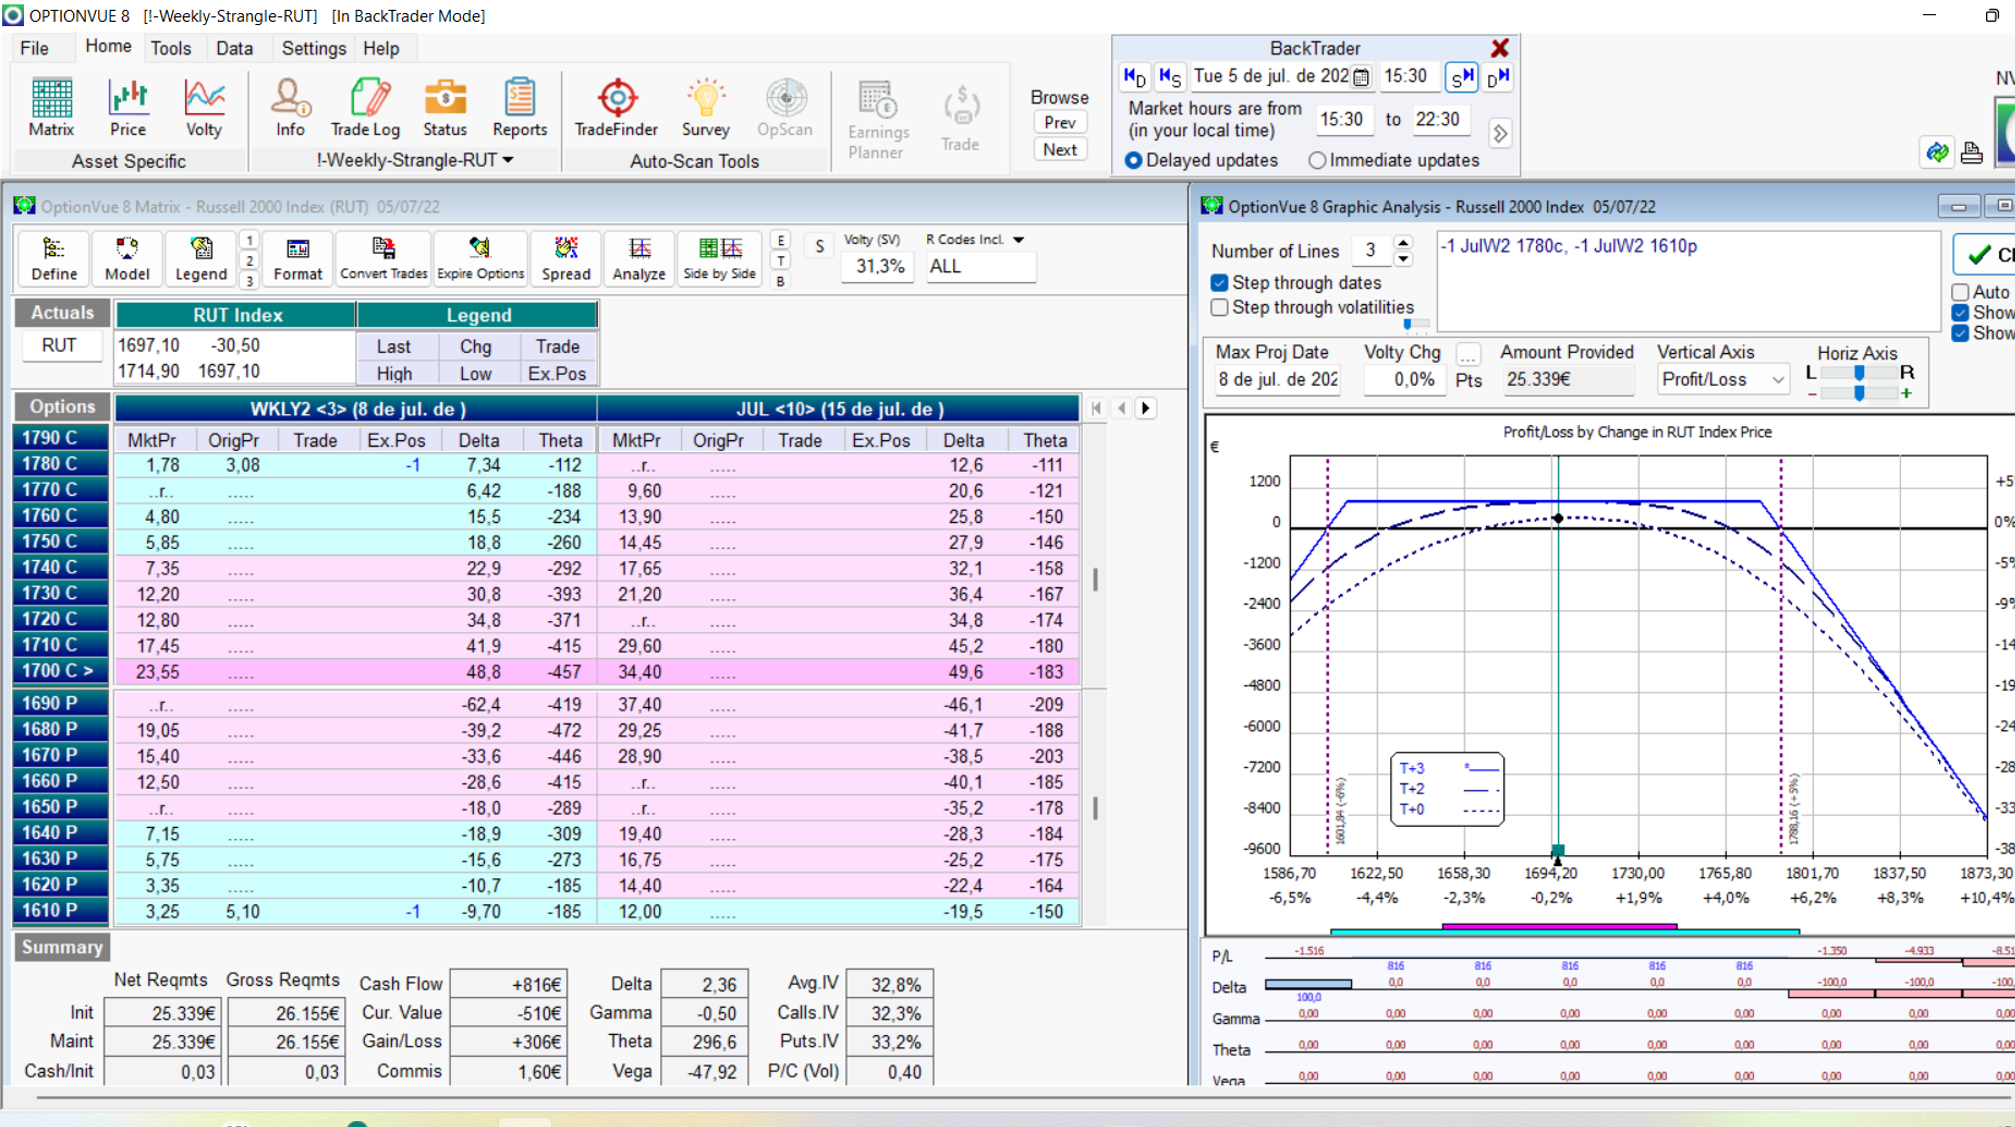Image resolution: width=2015 pixels, height=1127 pixels.
Task: Adjust the lower Horiz Axis slider
Action: click(x=1858, y=394)
